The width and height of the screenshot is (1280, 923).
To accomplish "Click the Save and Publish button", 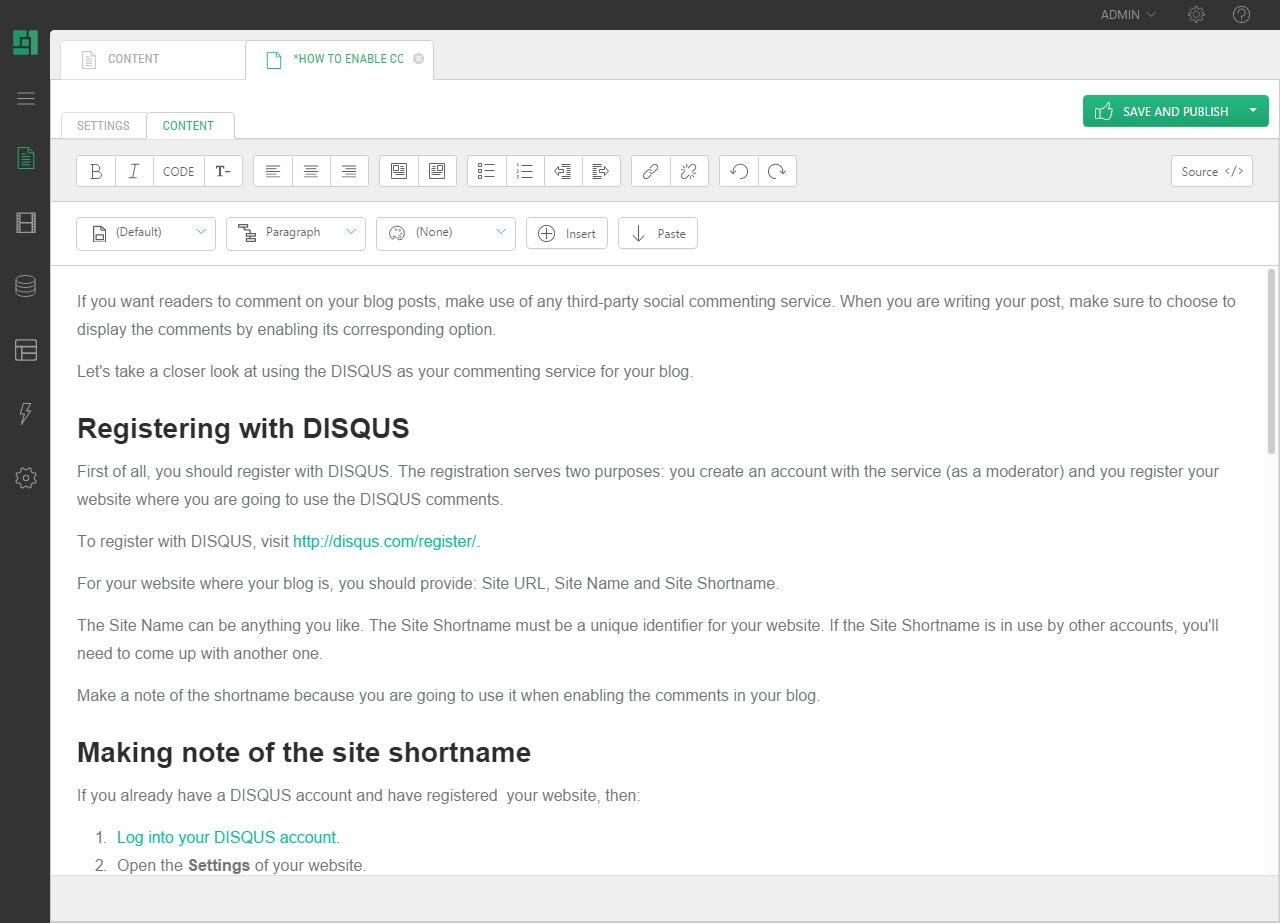I will tap(1162, 111).
